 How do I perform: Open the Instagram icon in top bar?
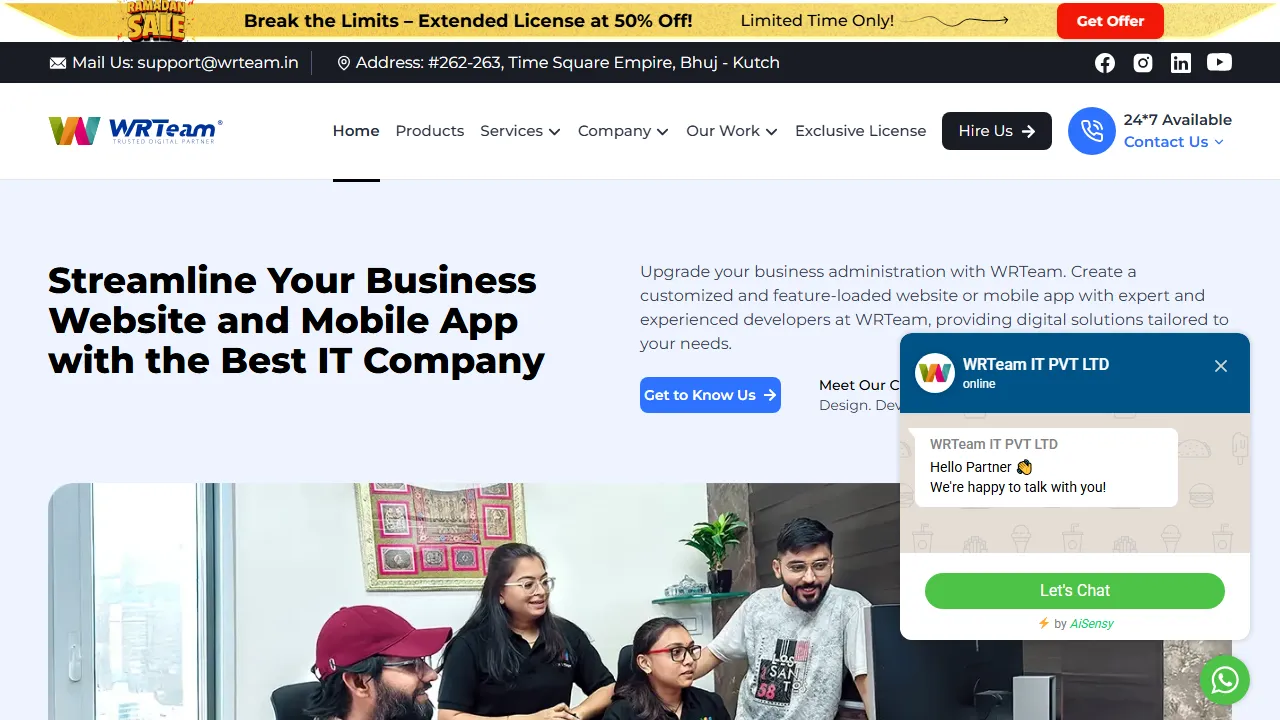pyautogui.click(x=1143, y=63)
